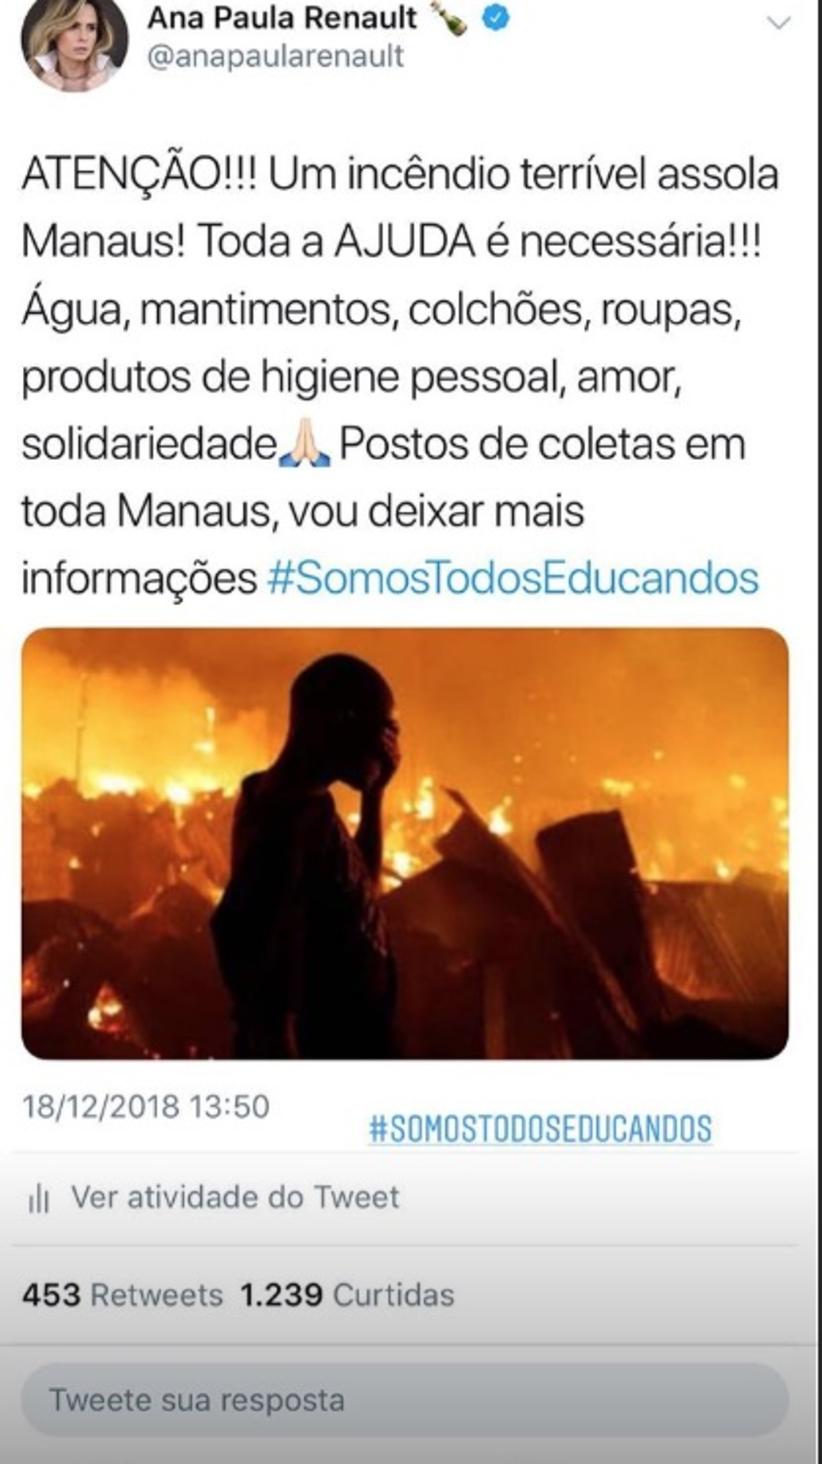Open the fire photo attached to the tweet
Screen dimensions: 822x1464
click(405, 843)
